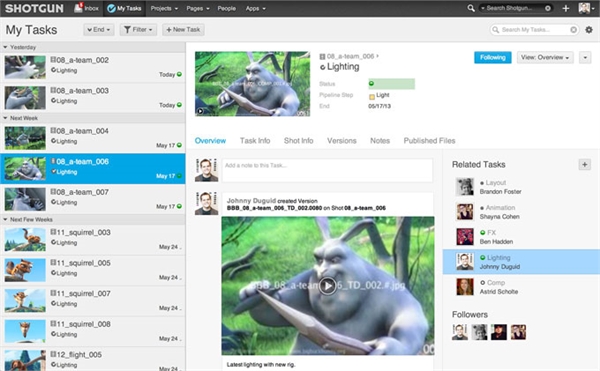Open Johnny Duguid's profile link

tap(251, 200)
